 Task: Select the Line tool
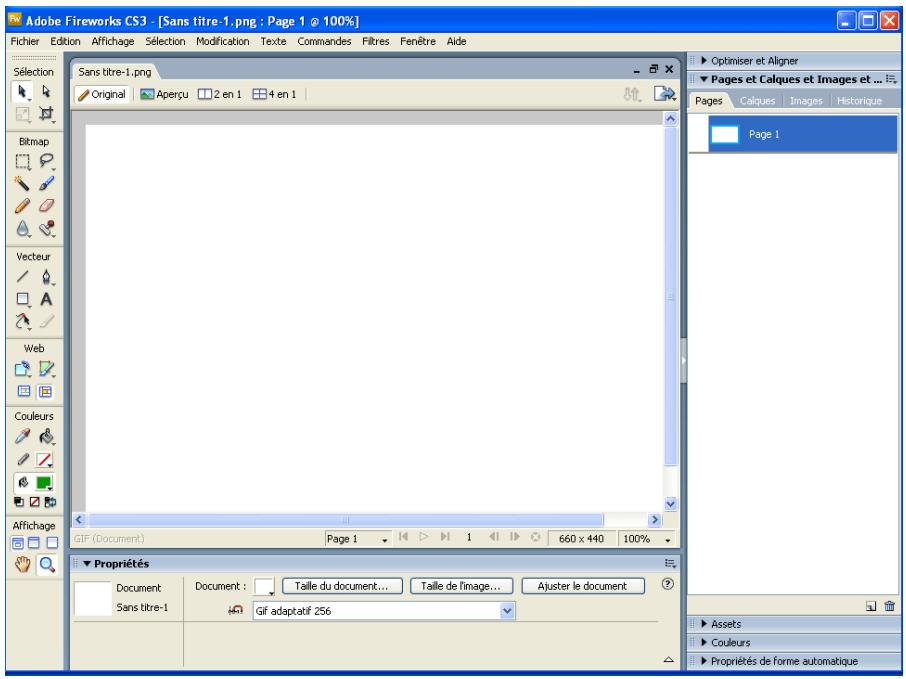tap(22, 276)
